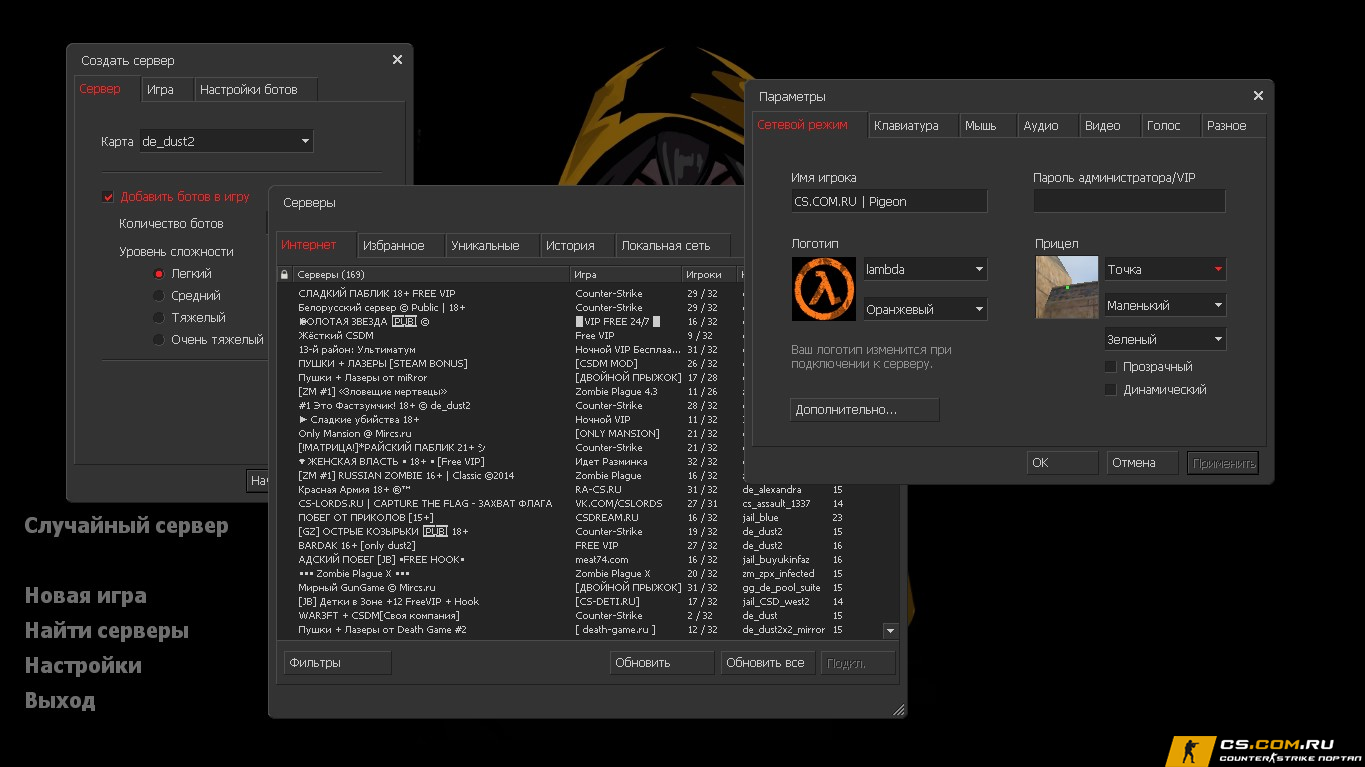The width and height of the screenshot is (1365, 767).
Task: Open the Голос settings tab
Action: (1171, 125)
